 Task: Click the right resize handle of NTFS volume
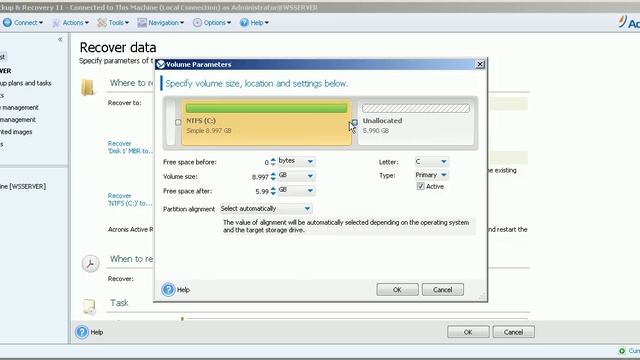pos(355,122)
